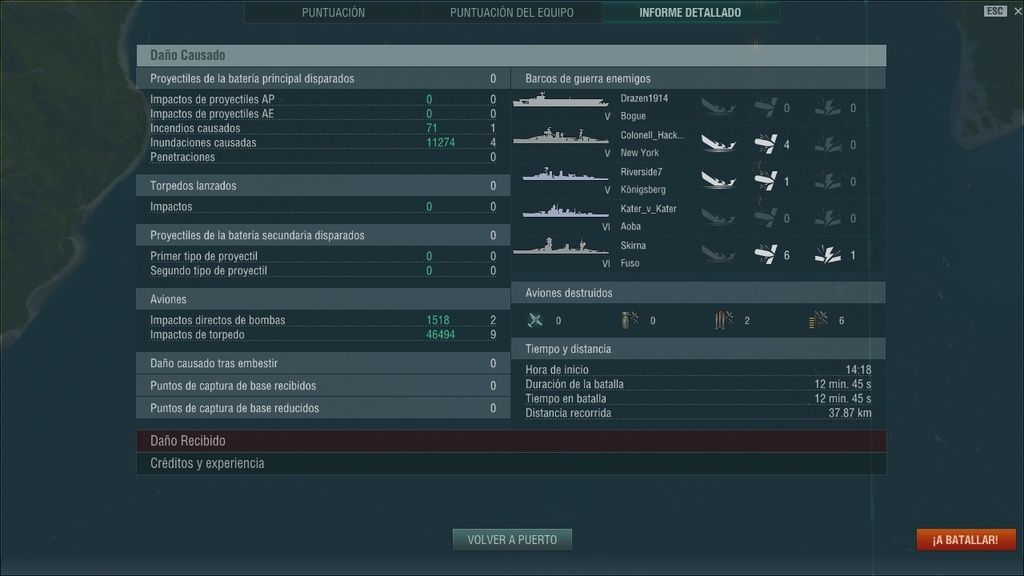Screen dimensions: 1024x576
Task: Click the bomb canister icon in Aviones destruidos
Action: tap(627, 320)
